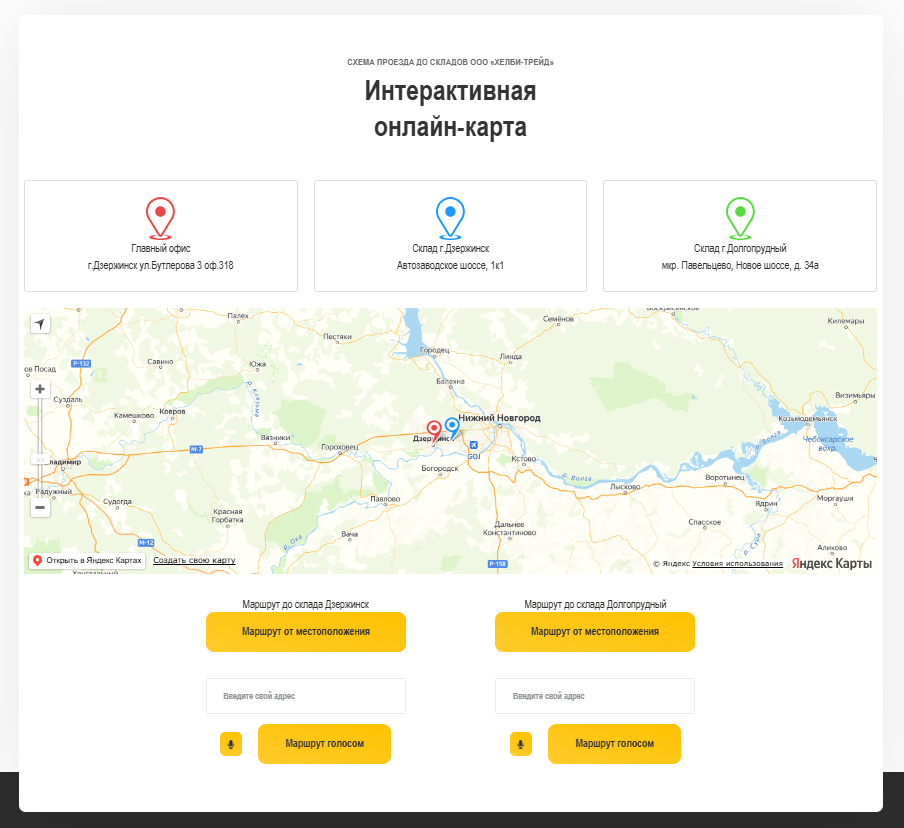The width and height of the screenshot is (904, 828).
Task: Open the map in Яндекс Картах
Action: (x=87, y=560)
